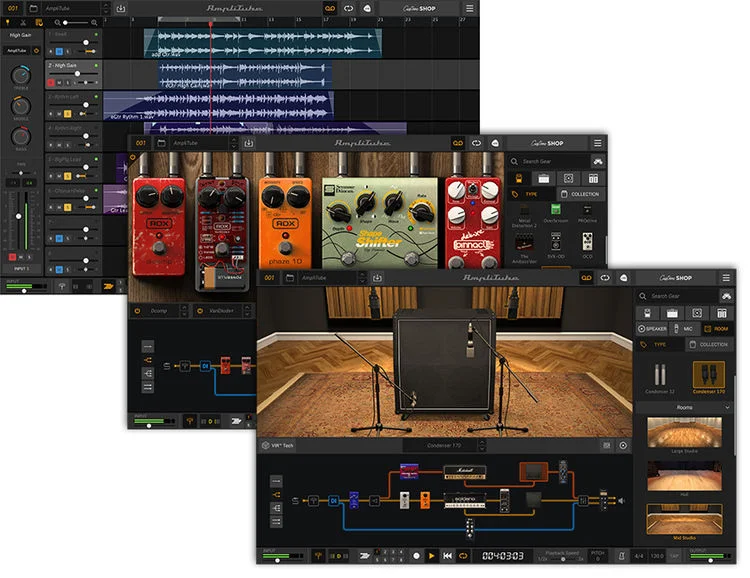Click rewind to start in front window
The width and height of the screenshot is (750, 578).
click(447, 556)
